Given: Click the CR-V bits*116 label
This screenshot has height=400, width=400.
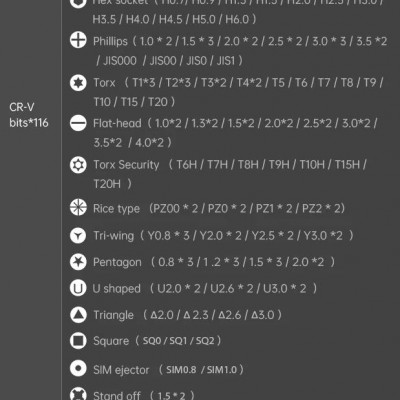Looking at the screenshot, I should tap(29, 115).
